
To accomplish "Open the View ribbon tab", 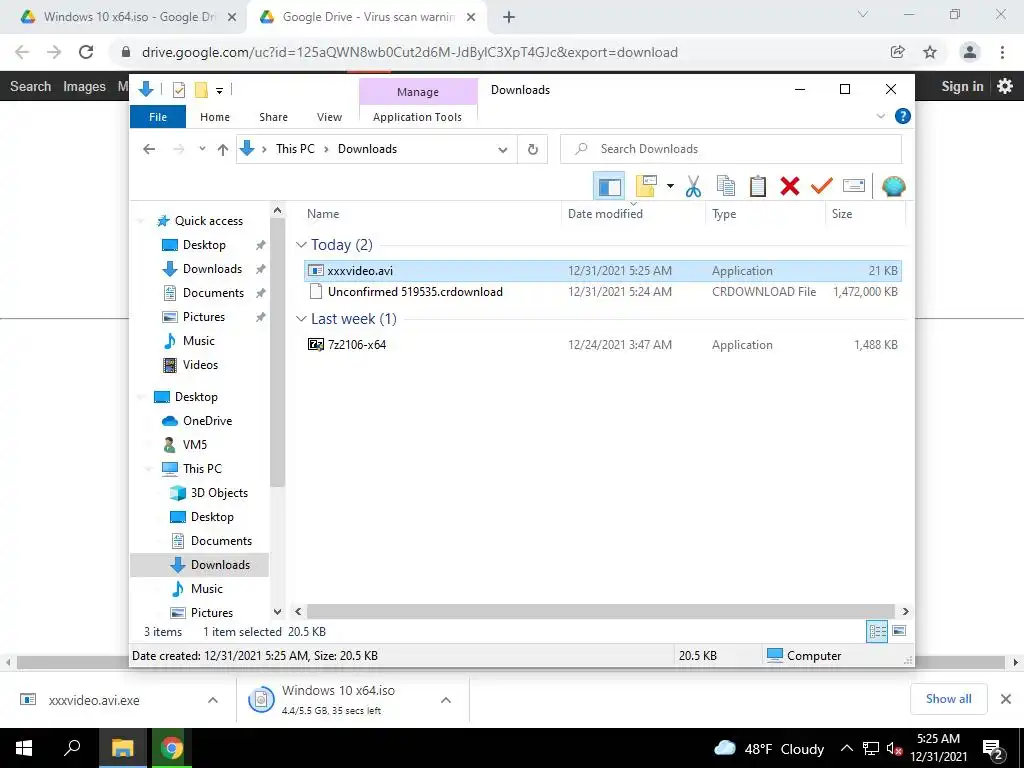I will click(x=329, y=117).
